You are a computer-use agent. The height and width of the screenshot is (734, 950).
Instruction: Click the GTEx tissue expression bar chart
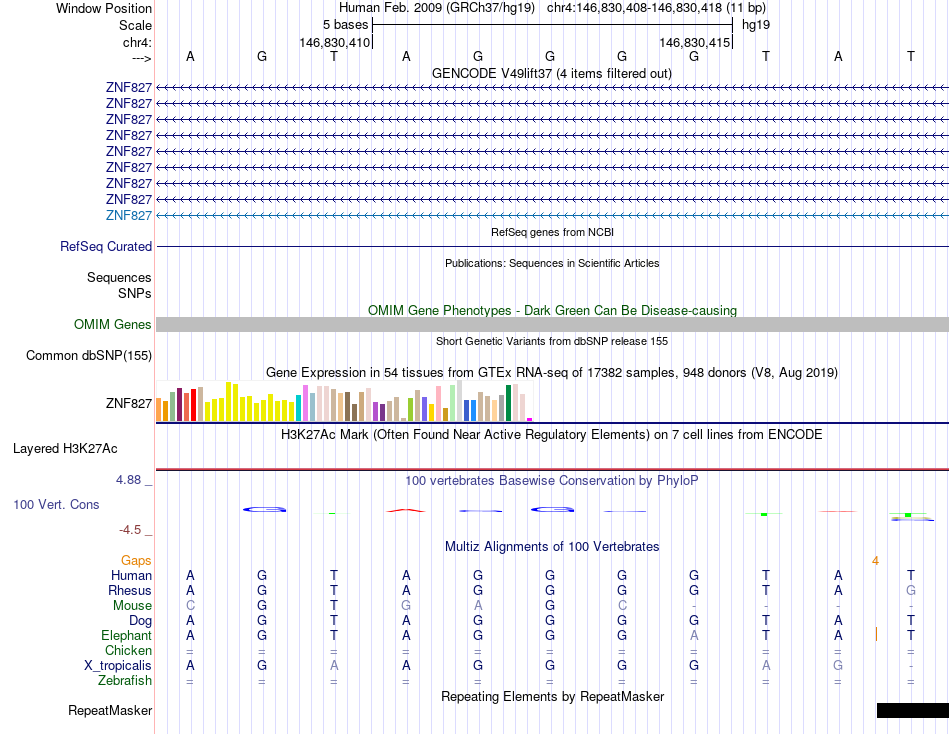click(344, 401)
